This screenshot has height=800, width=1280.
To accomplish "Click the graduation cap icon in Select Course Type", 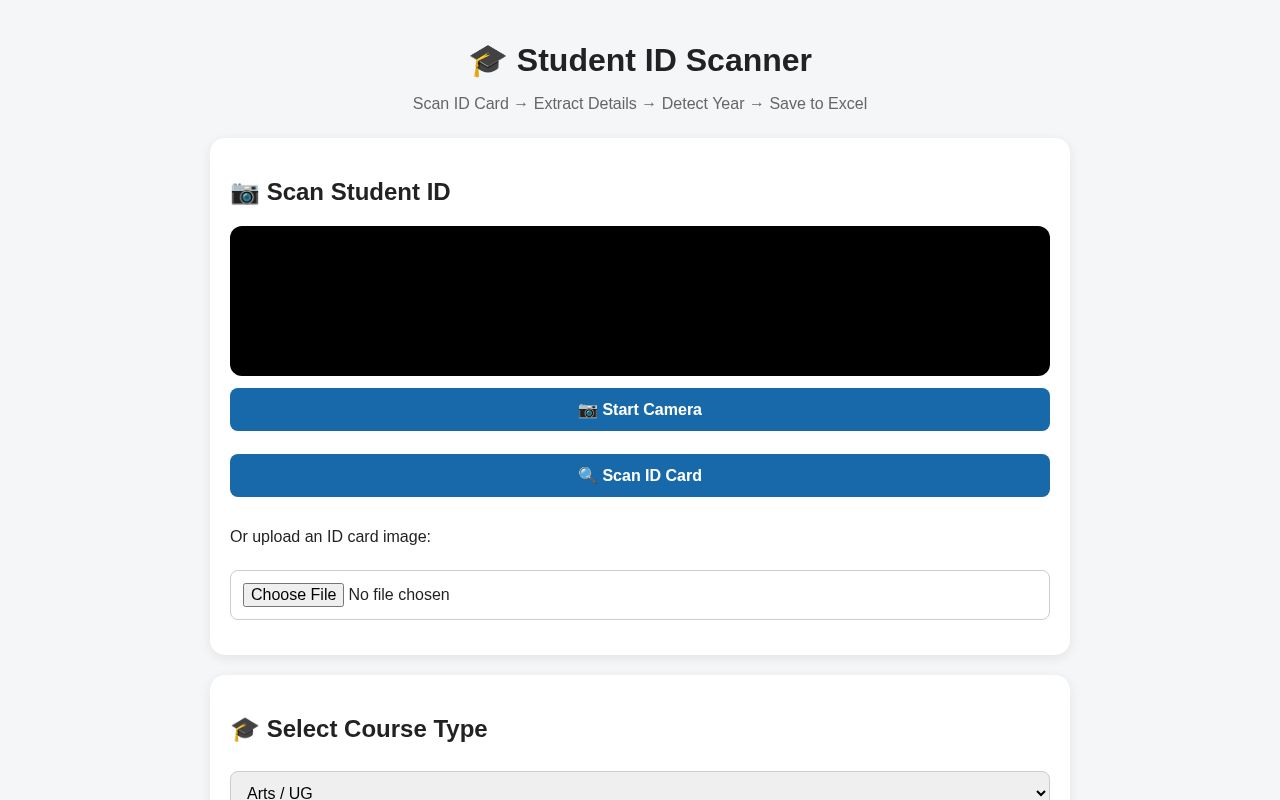I will pyautogui.click(x=245, y=729).
